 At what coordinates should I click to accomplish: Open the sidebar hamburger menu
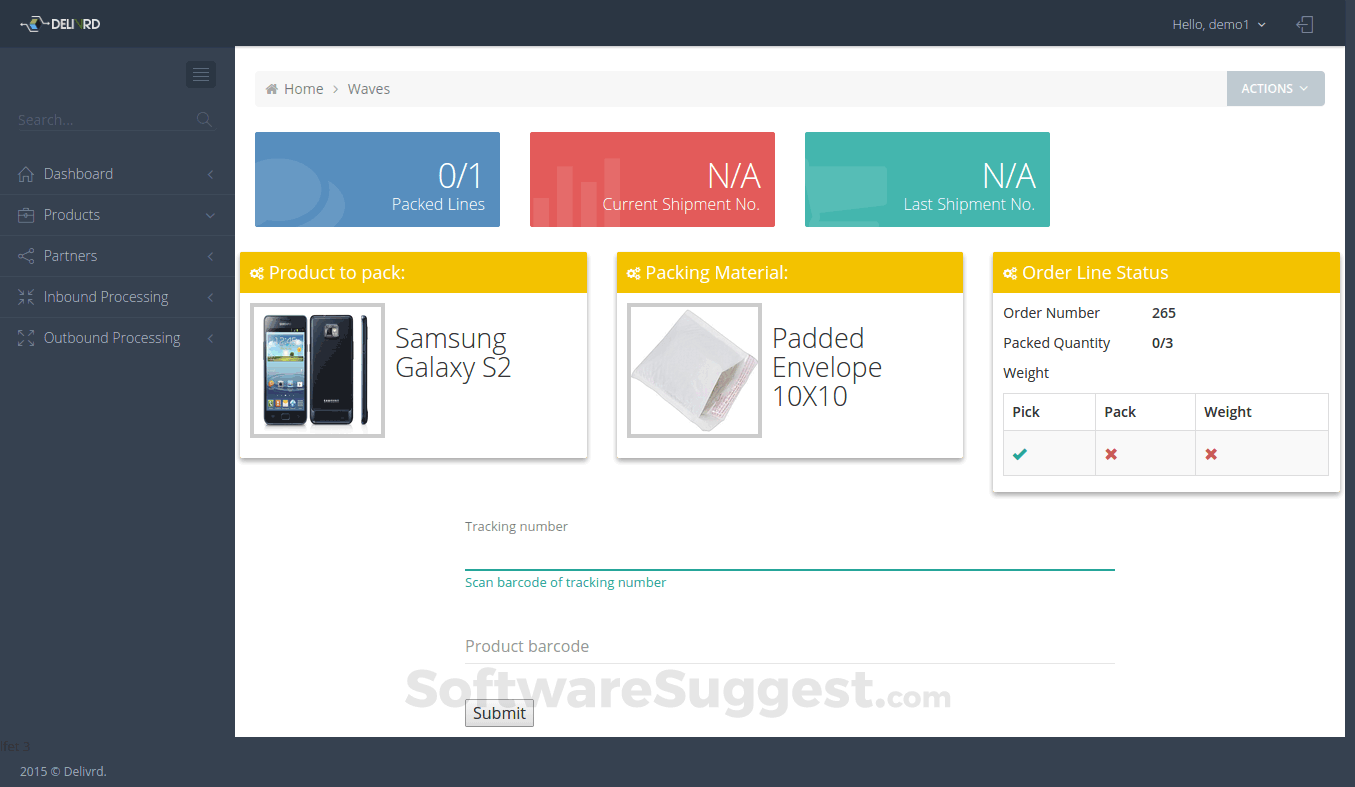pyautogui.click(x=200, y=74)
